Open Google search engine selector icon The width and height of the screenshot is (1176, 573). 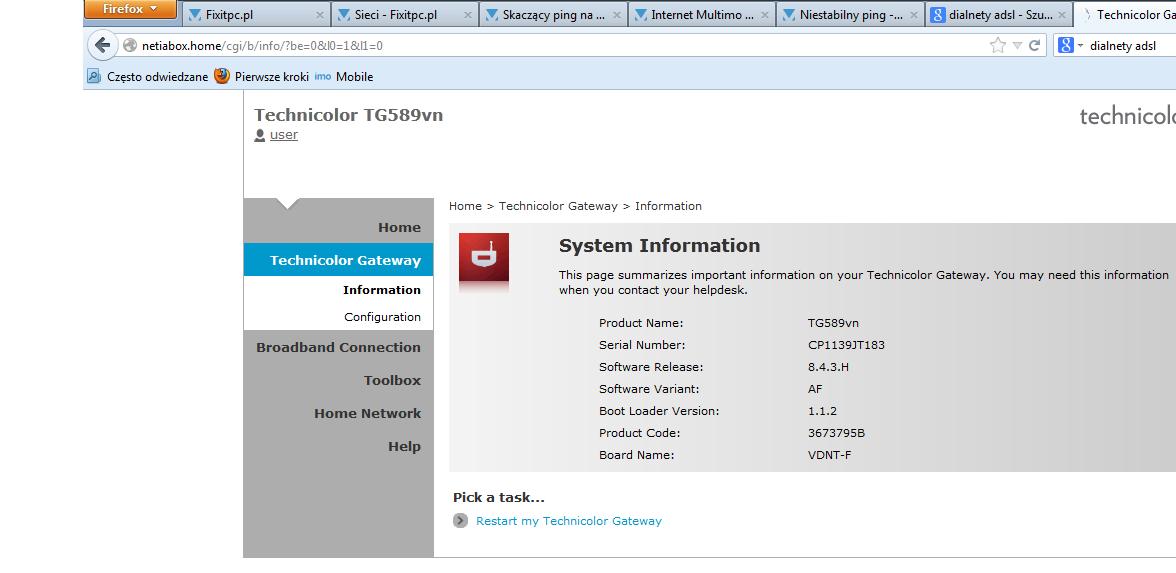coord(1066,46)
